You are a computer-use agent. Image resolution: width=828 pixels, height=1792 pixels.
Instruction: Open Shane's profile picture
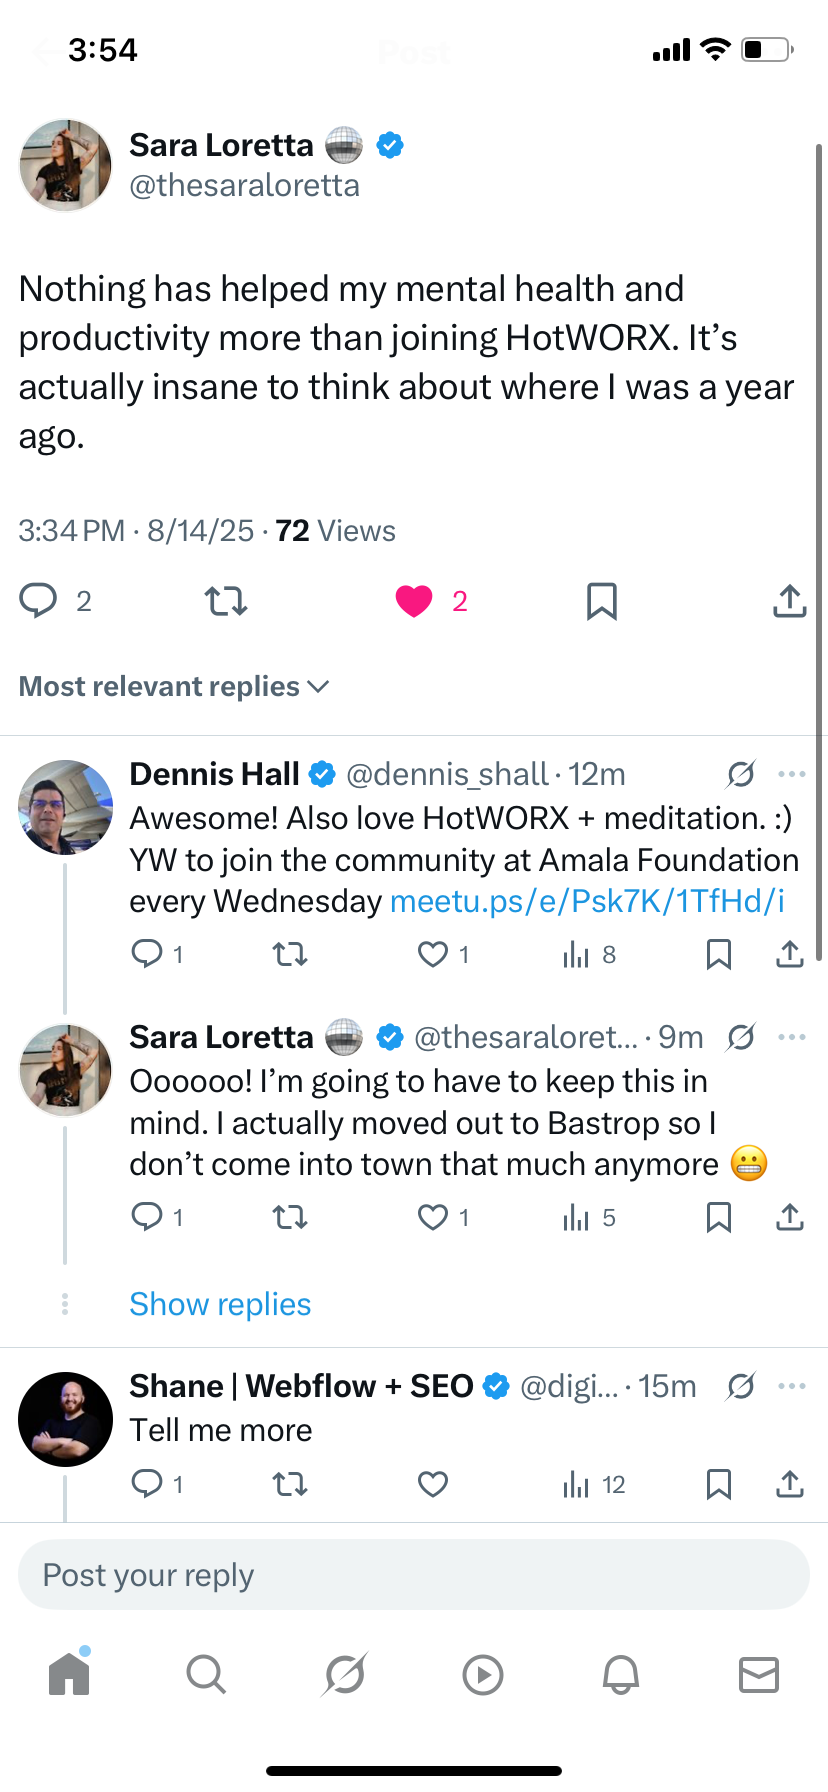(66, 1419)
